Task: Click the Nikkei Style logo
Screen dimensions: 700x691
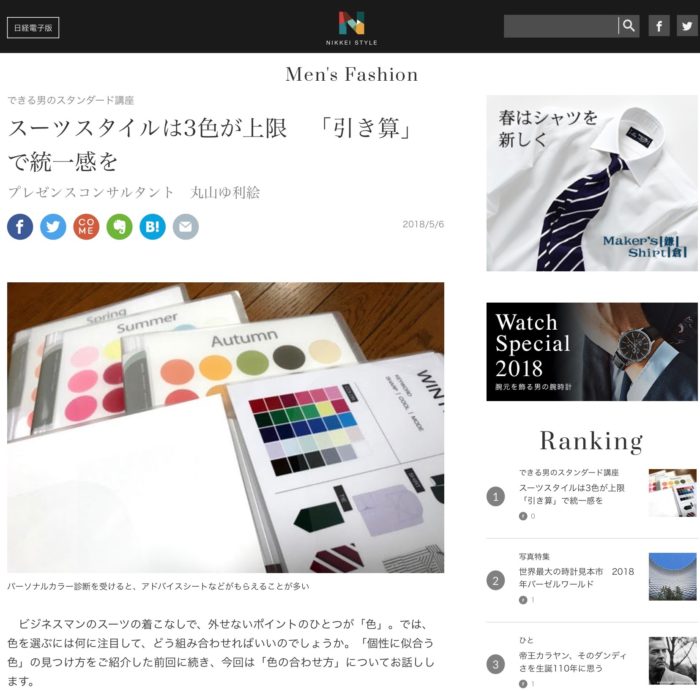Action: pos(351,28)
